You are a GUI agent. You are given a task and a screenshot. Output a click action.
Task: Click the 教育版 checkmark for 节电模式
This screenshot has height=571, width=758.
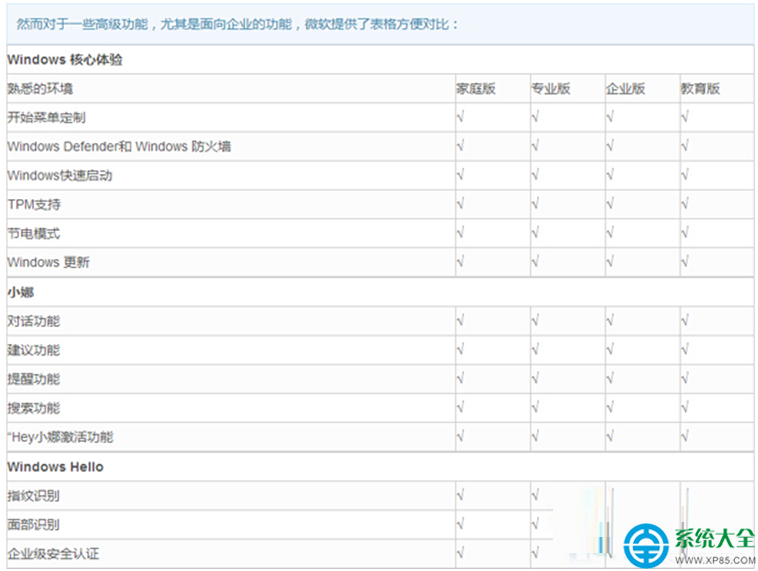[685, 233]
